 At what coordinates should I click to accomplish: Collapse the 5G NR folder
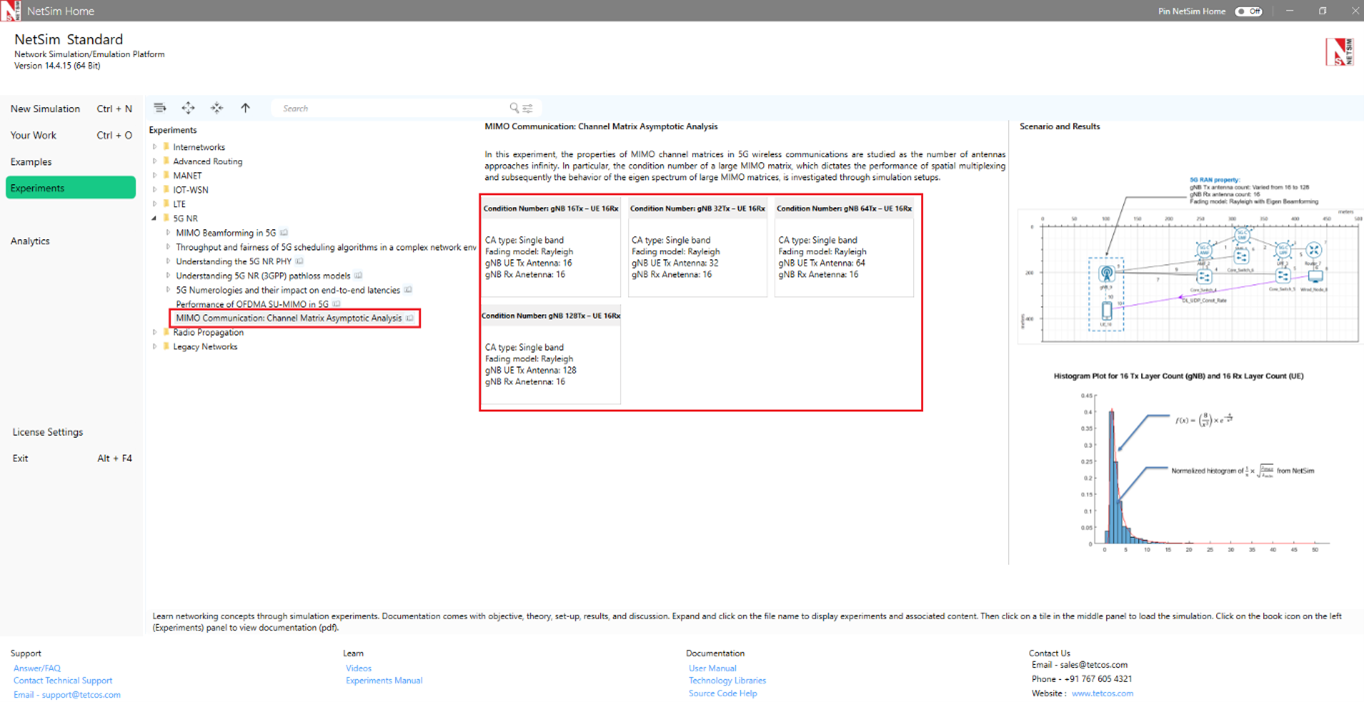(155, 218)
